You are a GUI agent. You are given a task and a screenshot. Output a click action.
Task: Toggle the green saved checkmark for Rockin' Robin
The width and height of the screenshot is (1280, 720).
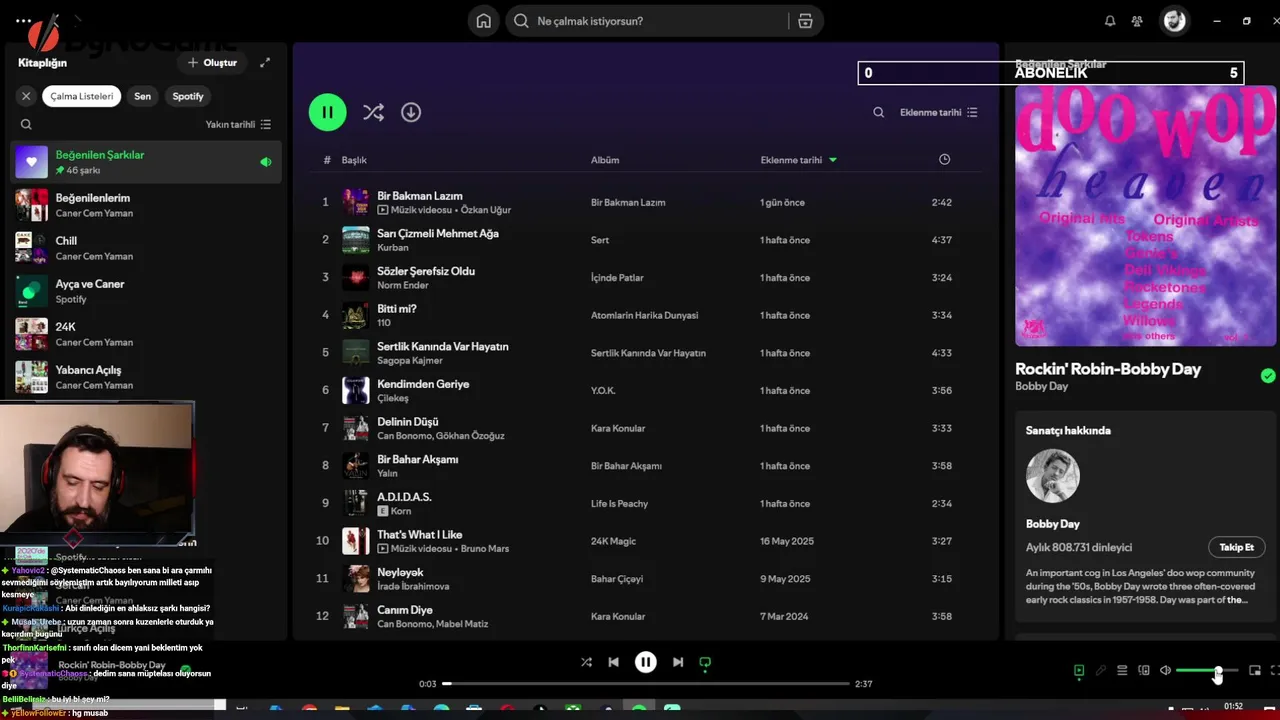1268,376
